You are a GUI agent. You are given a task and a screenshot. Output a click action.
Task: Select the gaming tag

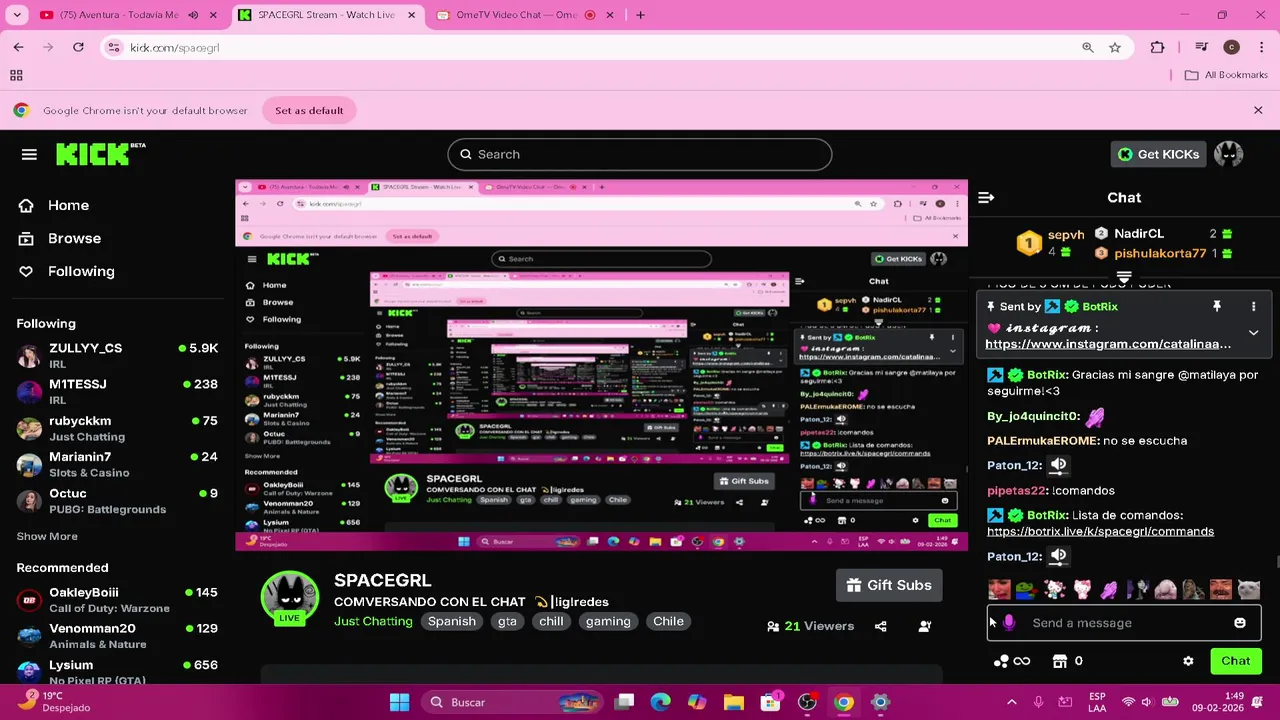click(608, 621)
